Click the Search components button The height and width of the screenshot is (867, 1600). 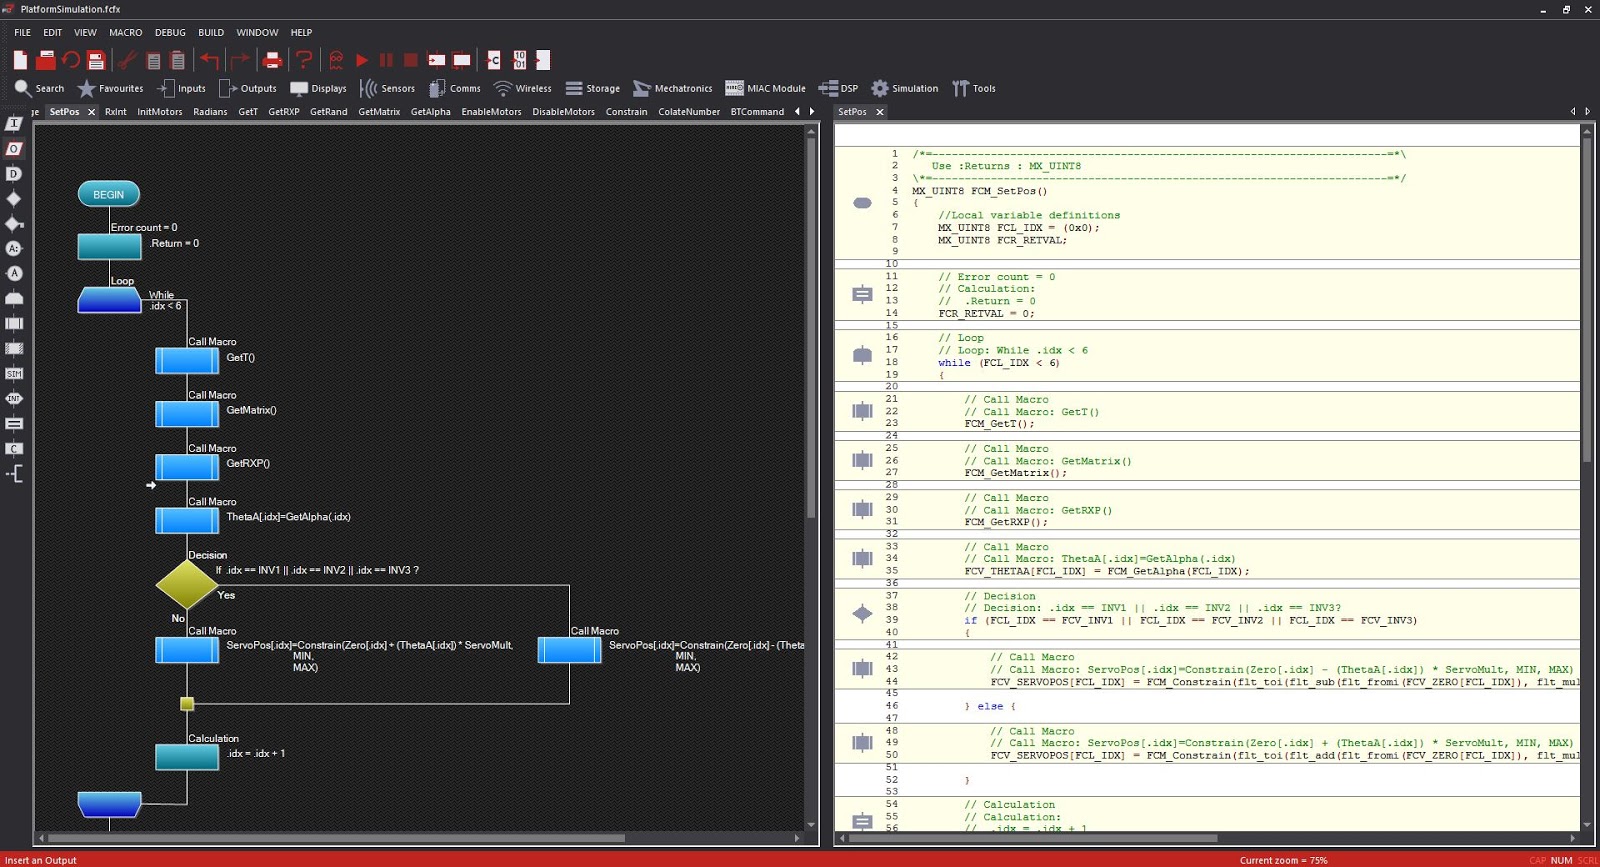[39, 88]
